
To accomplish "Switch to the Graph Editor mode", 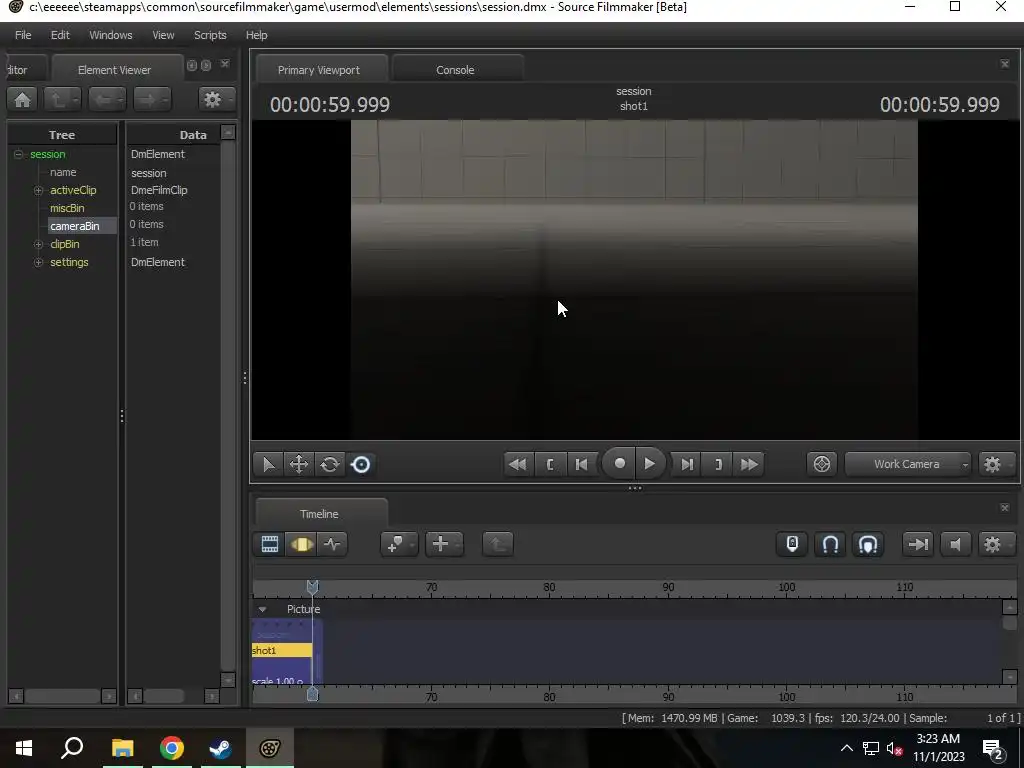I will pos(332,544).
